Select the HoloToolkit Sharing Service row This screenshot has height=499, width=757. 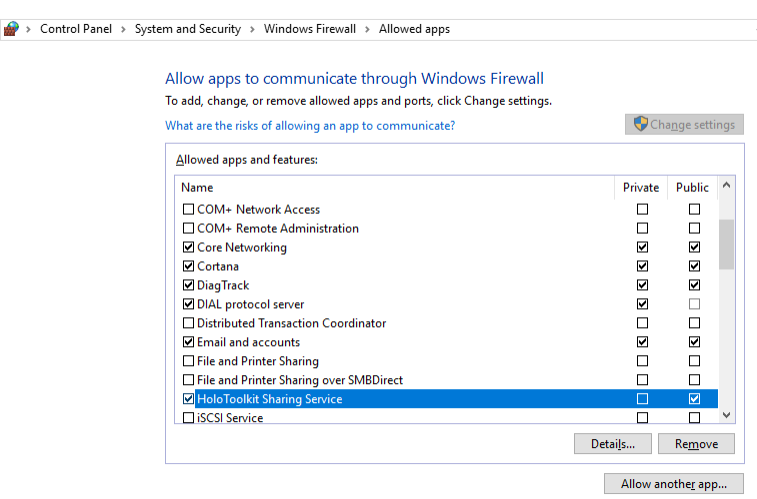[456, 399]
